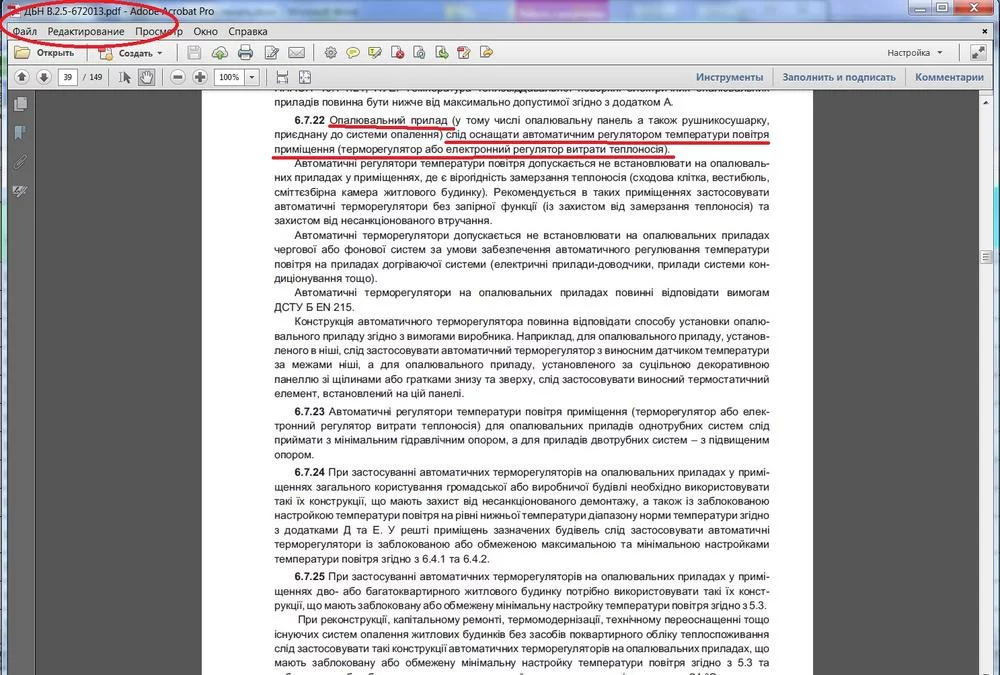The image size is (1000, 675).
Task: Click the text ДСТУ Б EN 215
Action: 314,308
